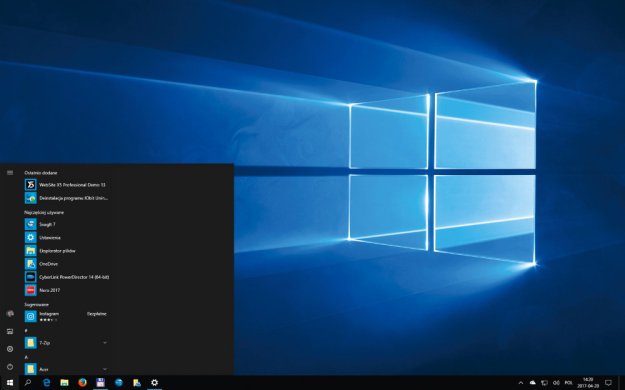Click the POL language indicator
625x390 pixels.
pos(569,383)
